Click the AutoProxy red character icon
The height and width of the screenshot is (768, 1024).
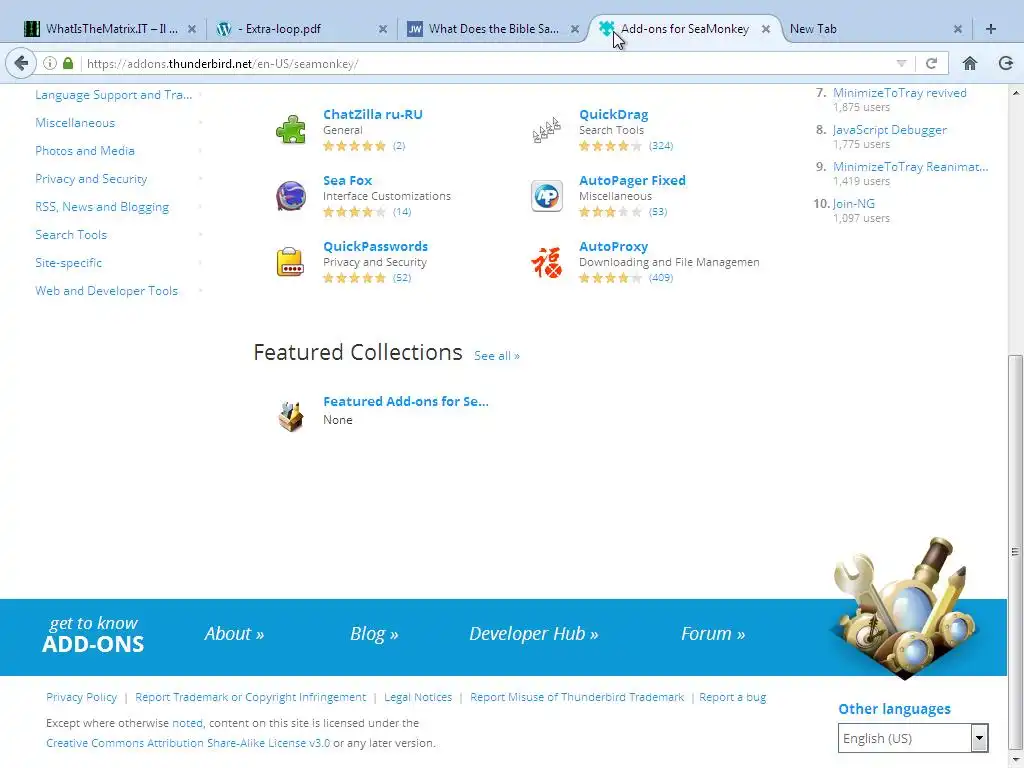pyautogui.click(x=547, y=261)
